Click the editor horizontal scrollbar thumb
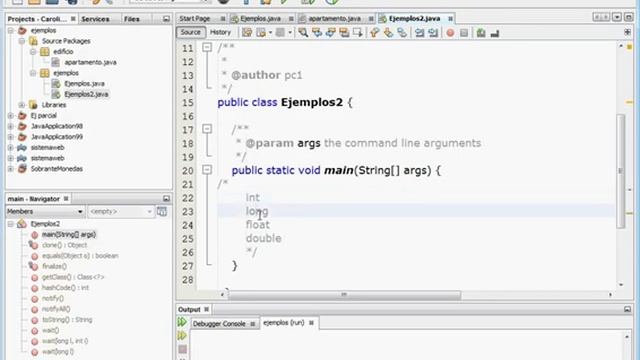The image size is (640, 360). tap(344, 295)
